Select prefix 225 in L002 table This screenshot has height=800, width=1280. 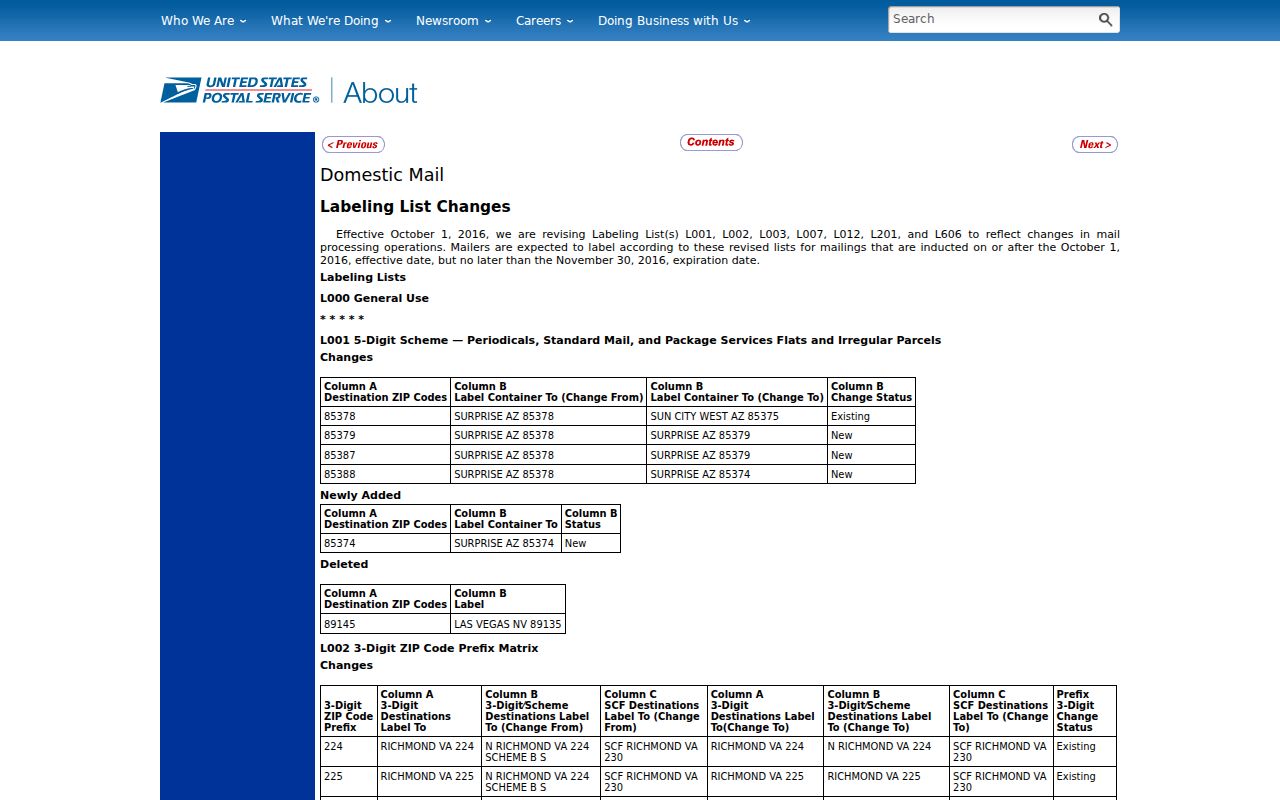pos(349,782)
